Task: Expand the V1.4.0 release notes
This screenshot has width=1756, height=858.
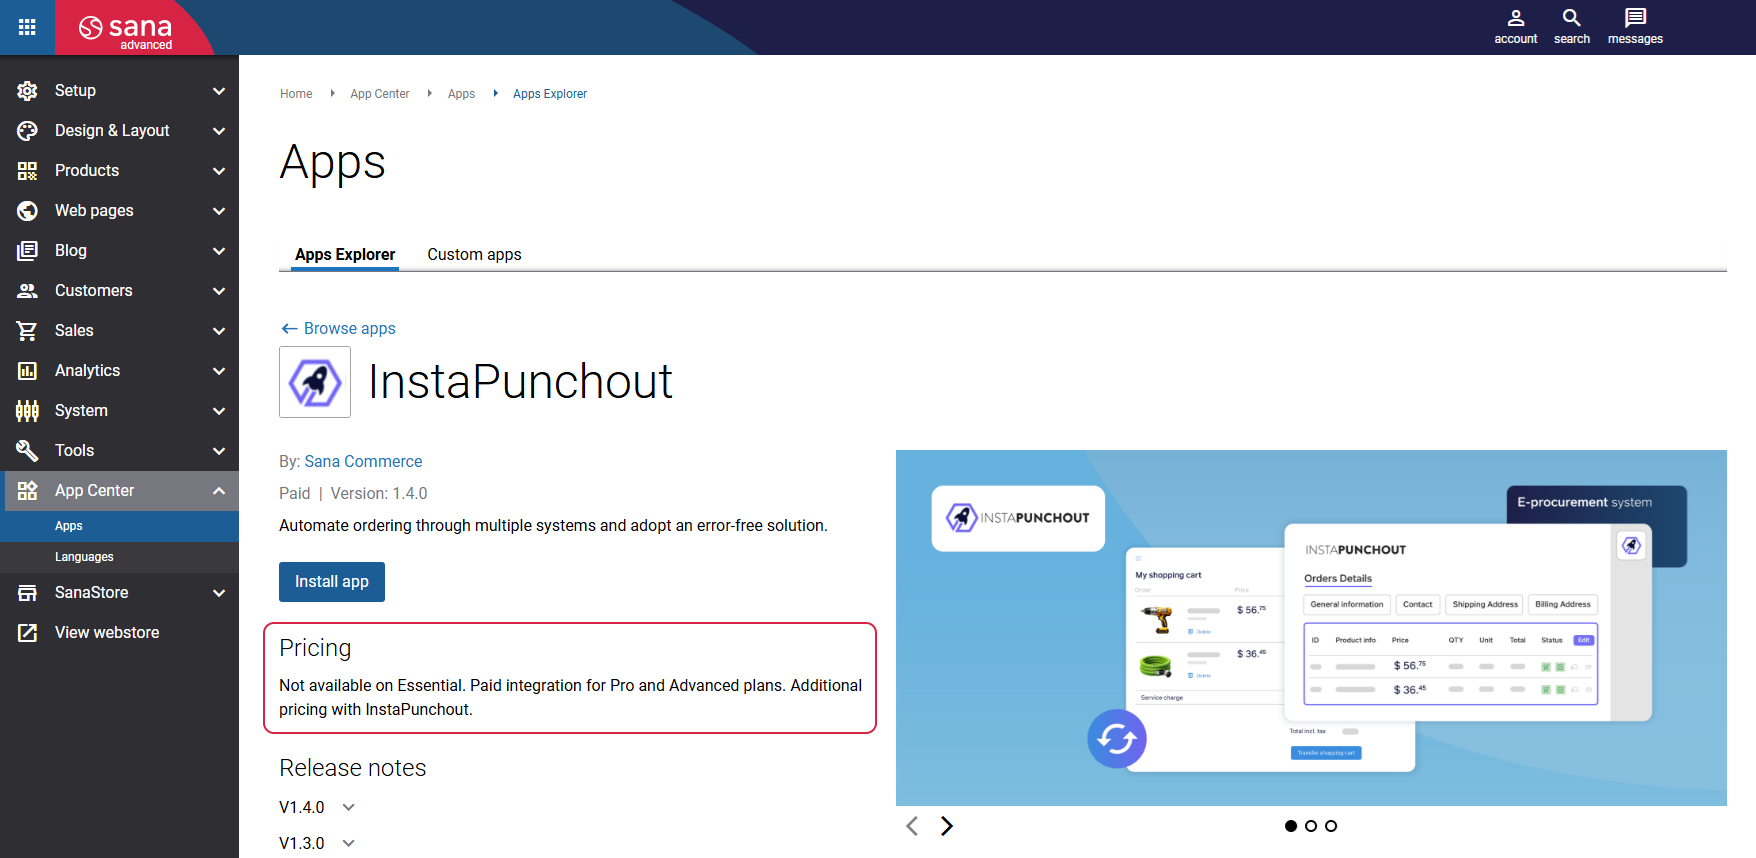Action: pos(348,807)
